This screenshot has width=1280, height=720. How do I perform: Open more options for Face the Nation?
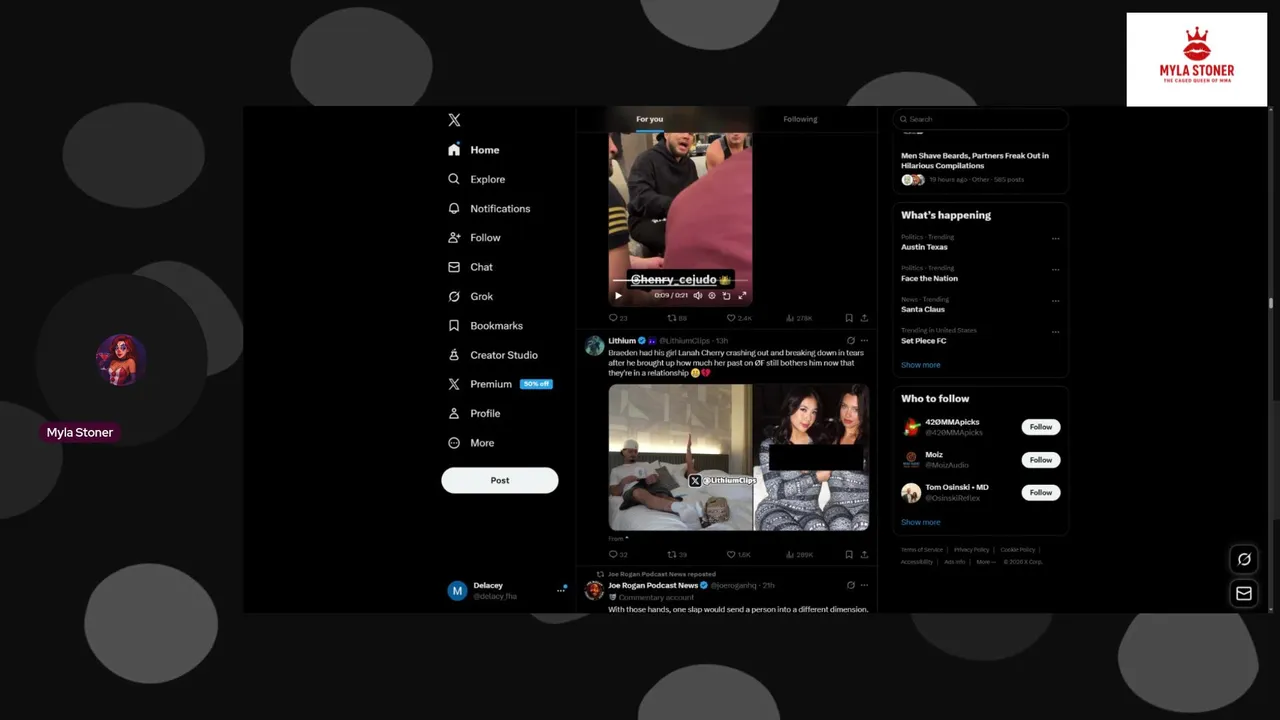(x=1055, y=270)
